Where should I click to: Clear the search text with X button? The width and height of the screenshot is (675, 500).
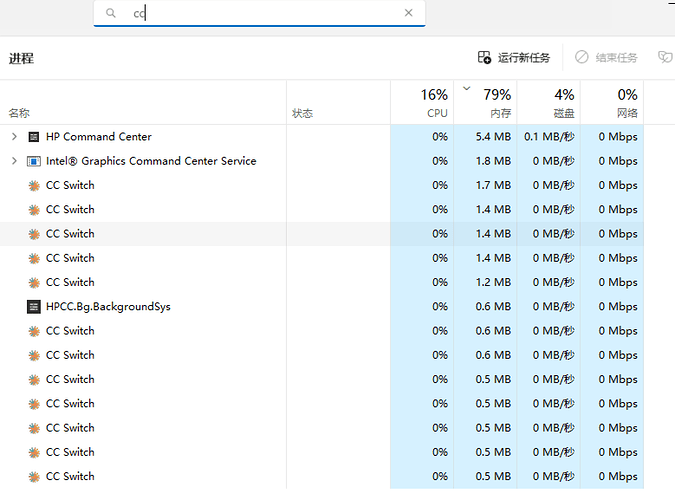pyautogui.click(x=409, y=13)
